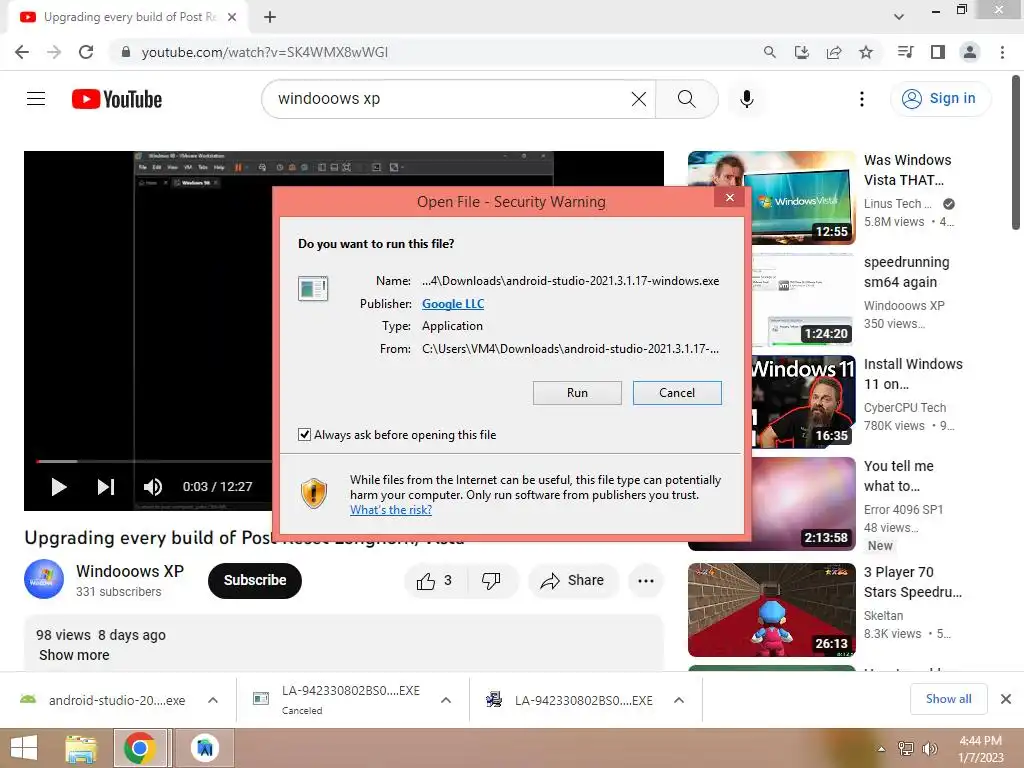Close the downloads bar
Screen dimensions: 1024x768
pos(1006,699)
